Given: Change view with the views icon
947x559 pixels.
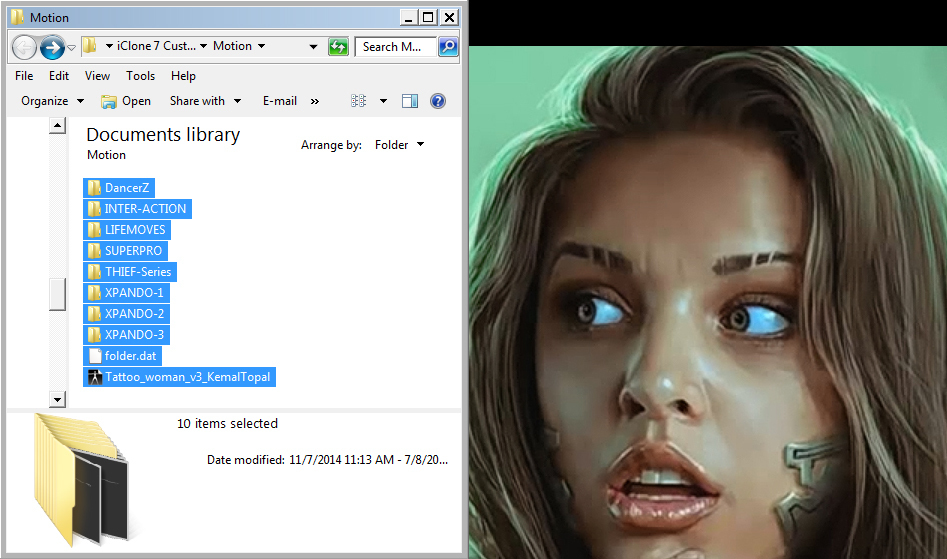Looking at the screenshot, I should click(358, 101).
